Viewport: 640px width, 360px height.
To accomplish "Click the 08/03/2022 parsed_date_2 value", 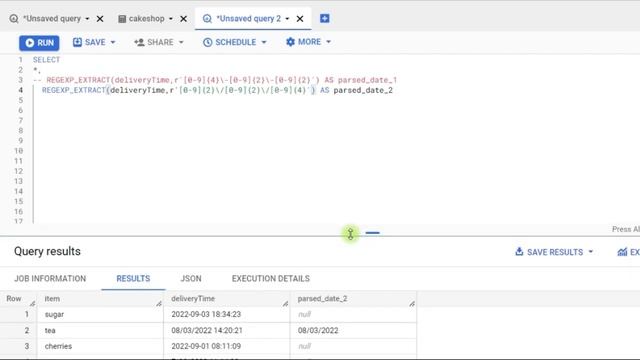I will tap(318, 330).
